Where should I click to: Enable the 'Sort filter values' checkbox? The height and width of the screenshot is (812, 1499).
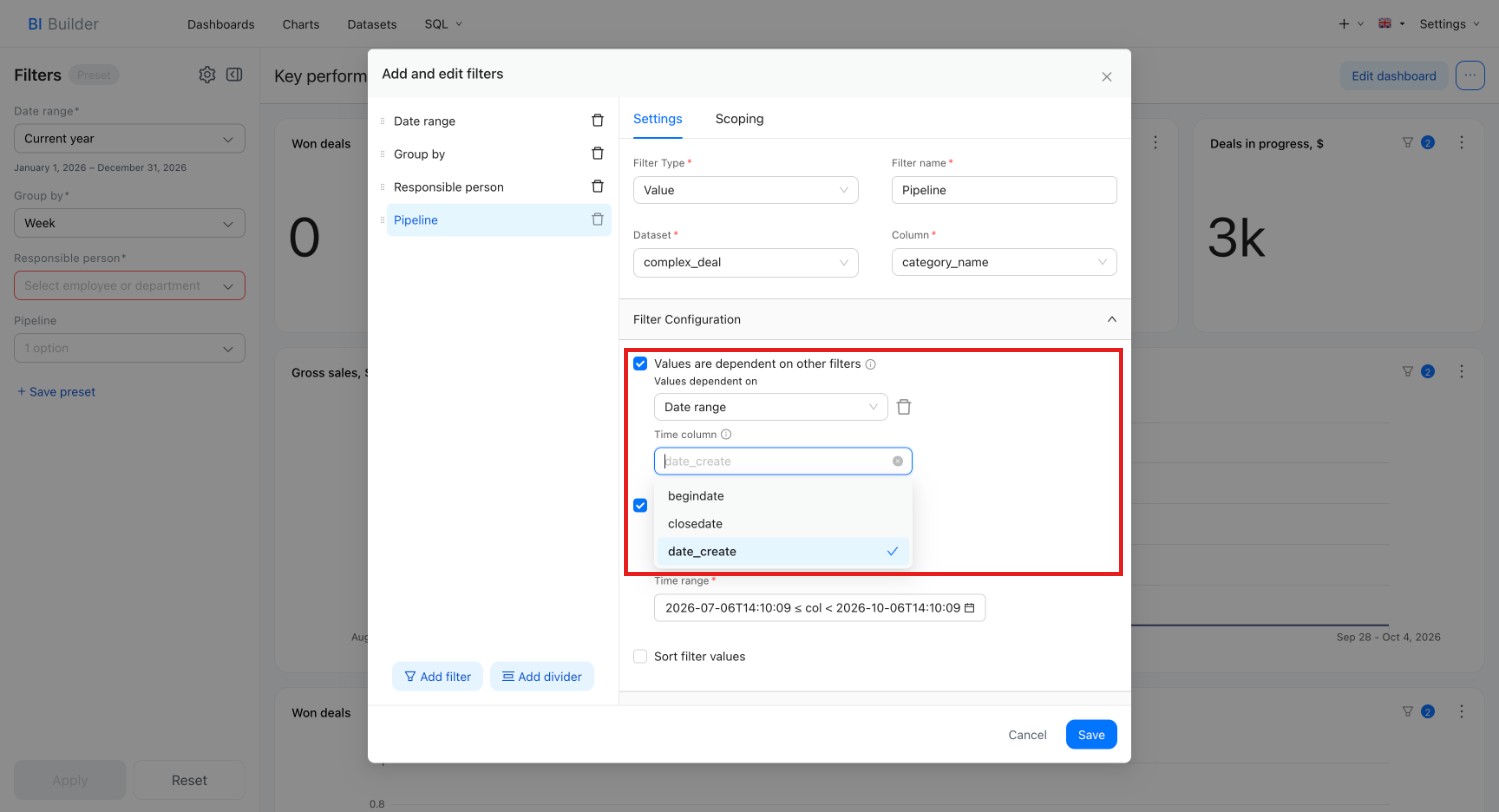(x=640, y=657)
